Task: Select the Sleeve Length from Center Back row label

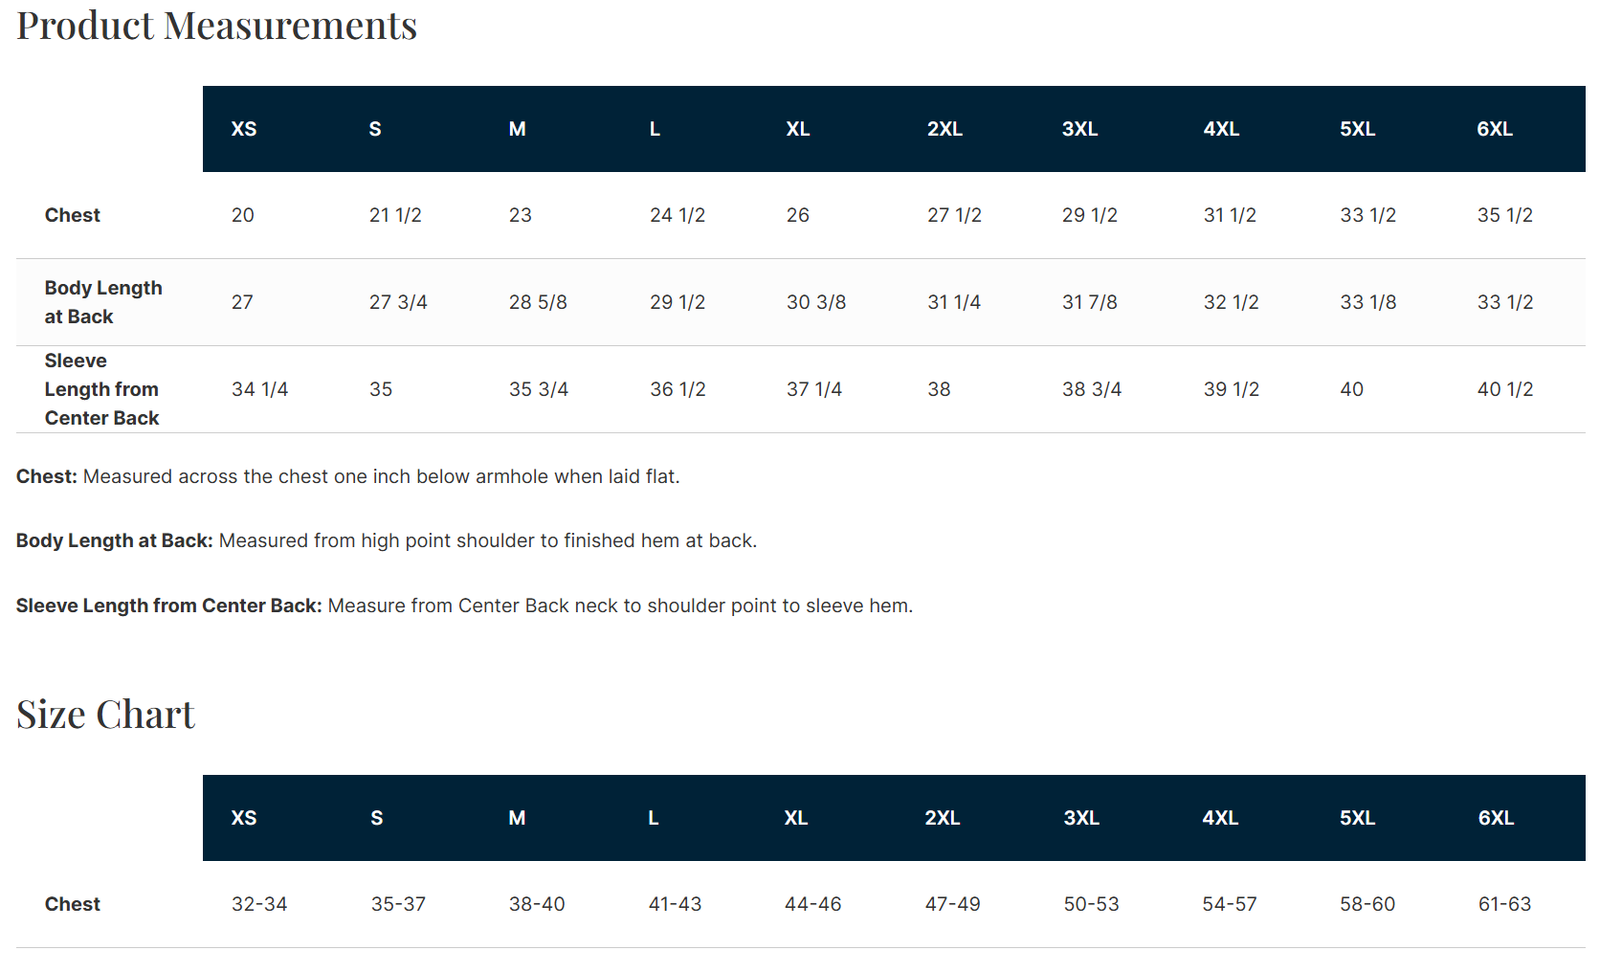Action: [x=101, y=389]
